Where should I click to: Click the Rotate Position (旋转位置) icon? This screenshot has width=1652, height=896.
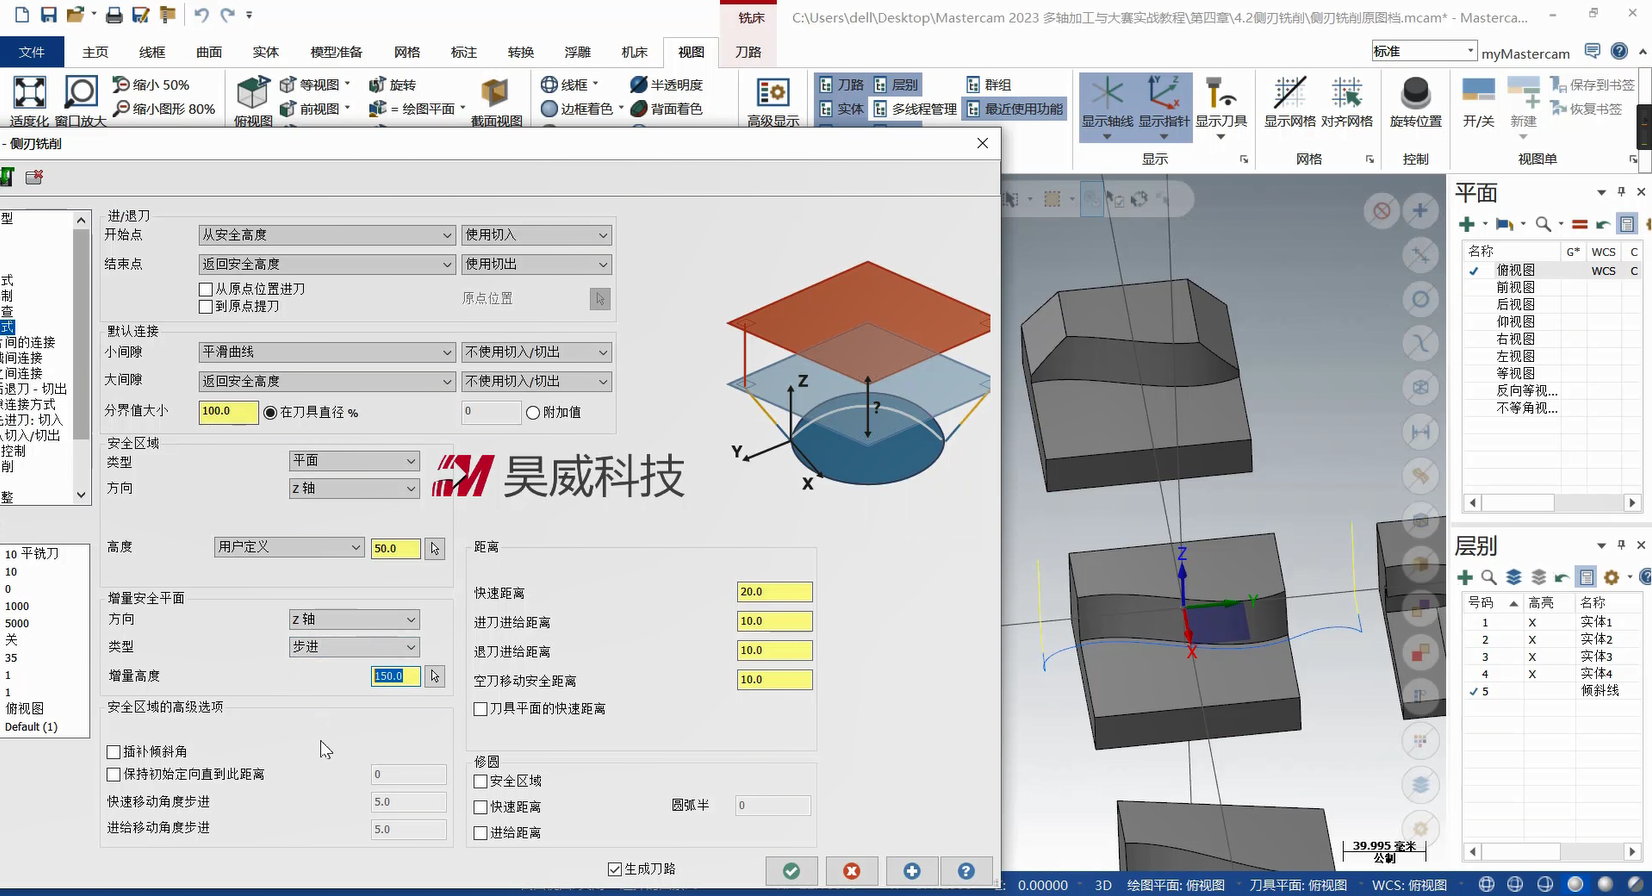click(1415, 100)
